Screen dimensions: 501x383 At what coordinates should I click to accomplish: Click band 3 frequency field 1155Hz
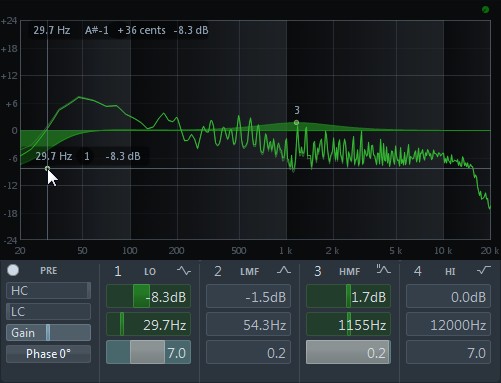coord(348,324)
